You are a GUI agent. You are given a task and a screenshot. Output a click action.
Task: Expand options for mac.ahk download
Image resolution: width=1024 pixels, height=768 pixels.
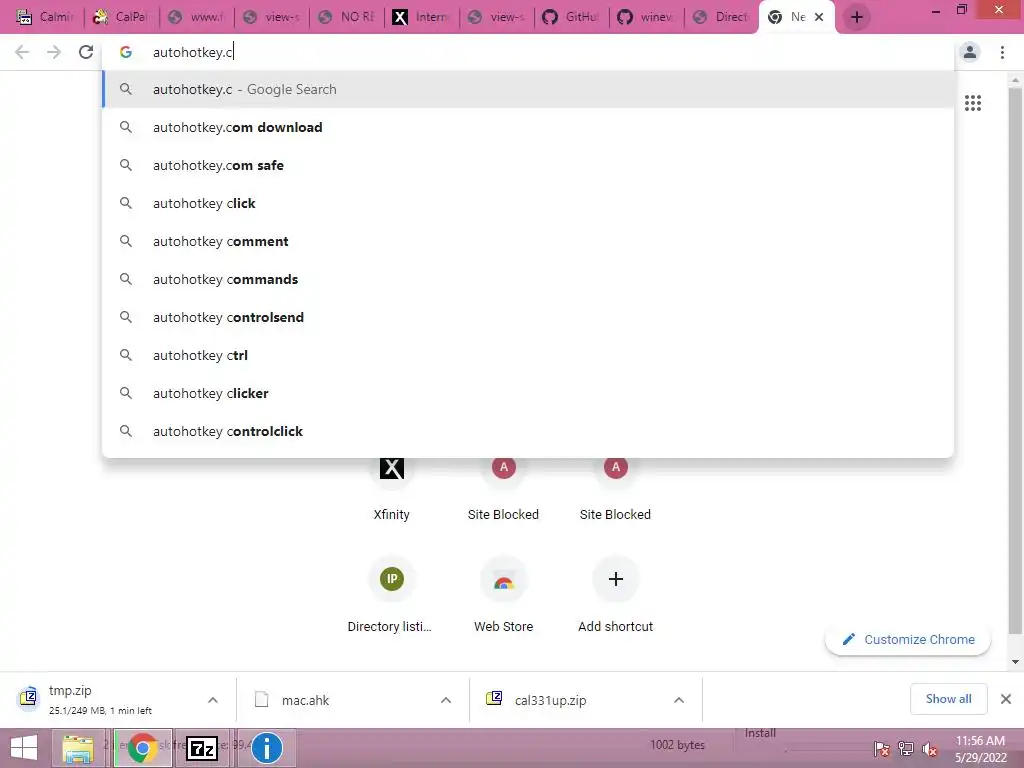tap(446, 700)
